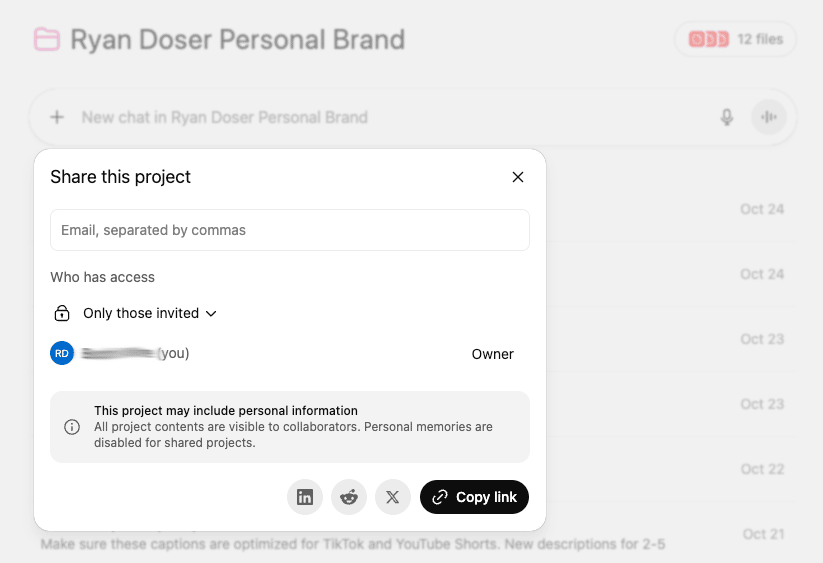Click the RD owner avatar
Viewport: 823px width, 563px height.
click(62, 353)
